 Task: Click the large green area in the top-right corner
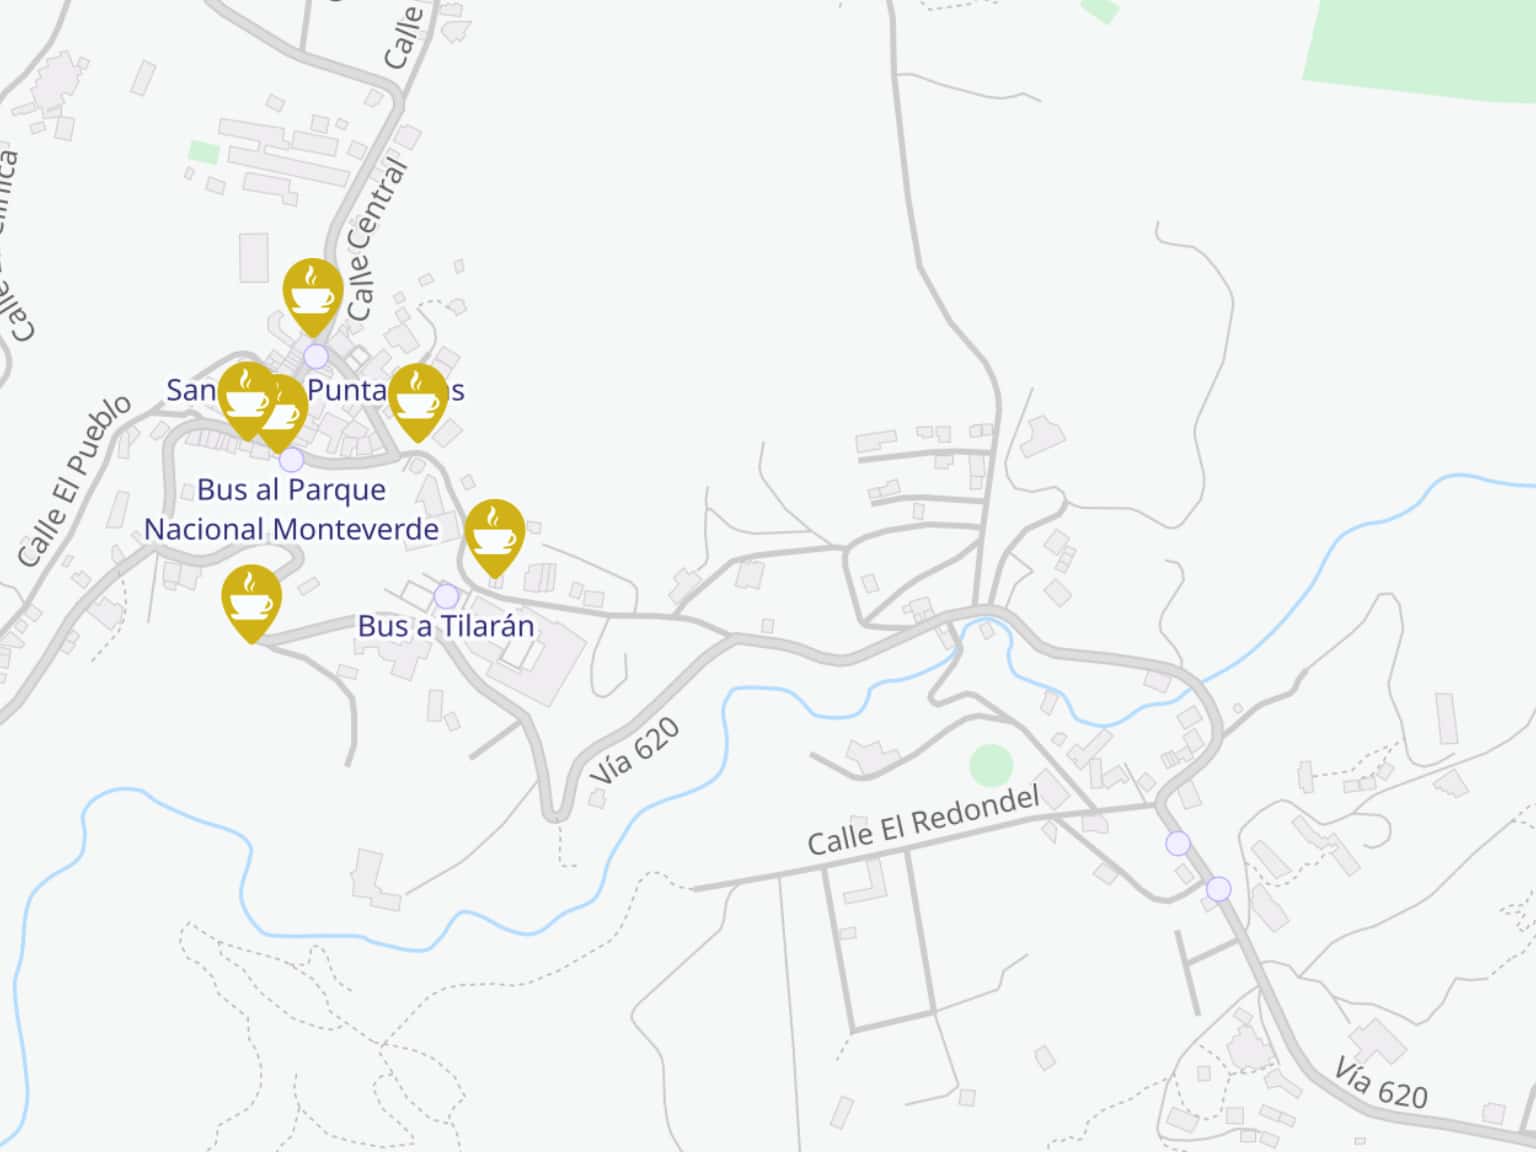point(1420,48)
